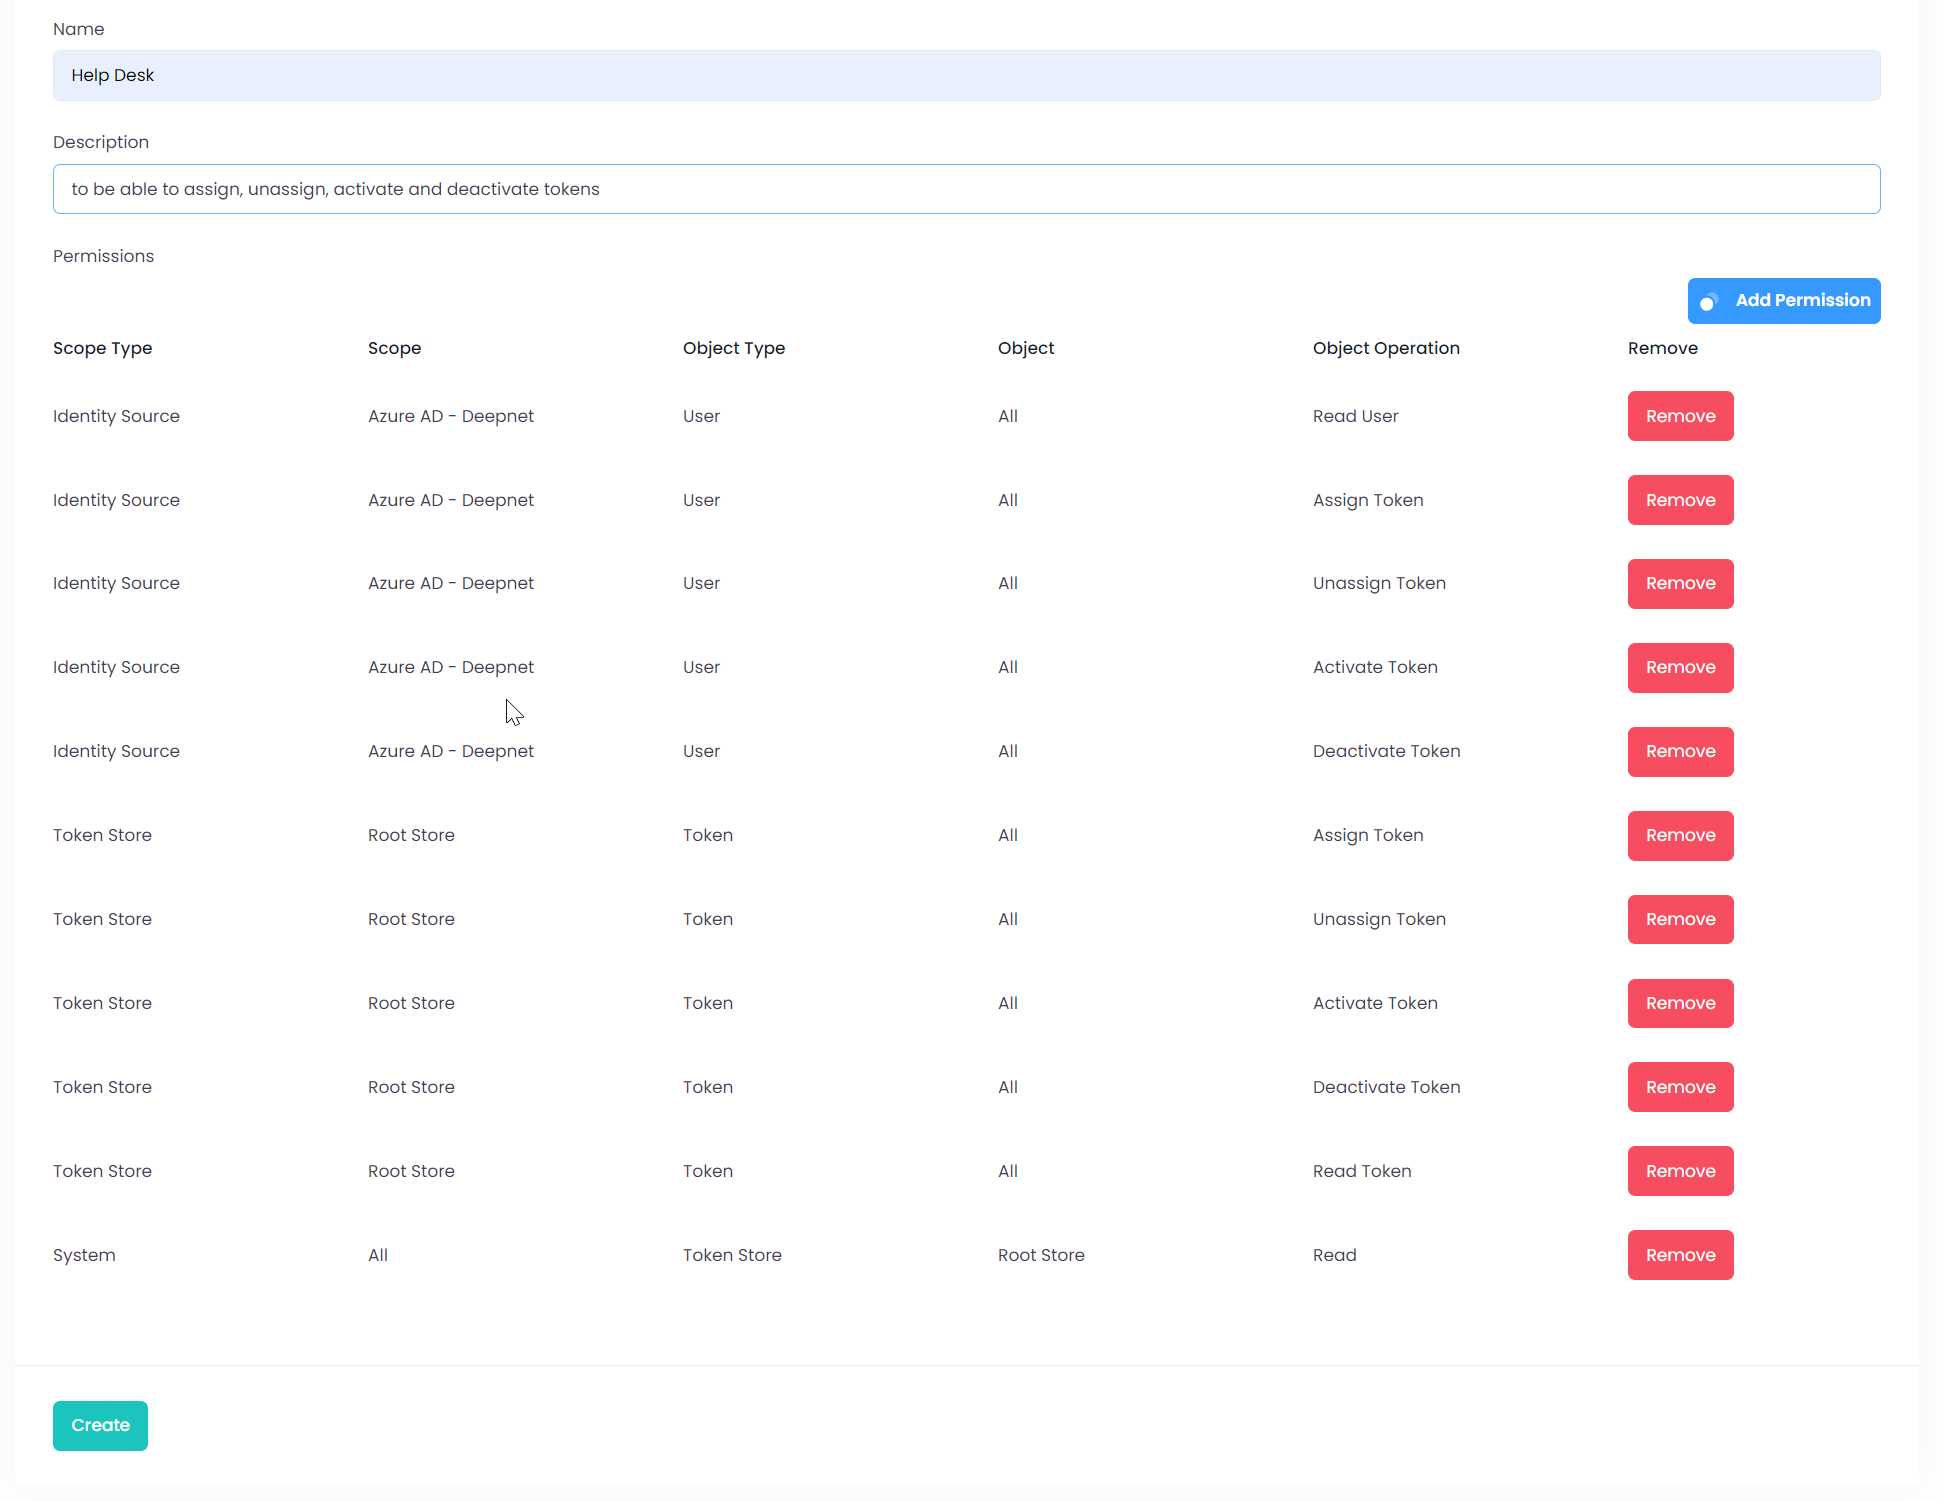1943x1501 pixels.
Task: Click Root Store in the System row
Action: coord(1041,1255)
